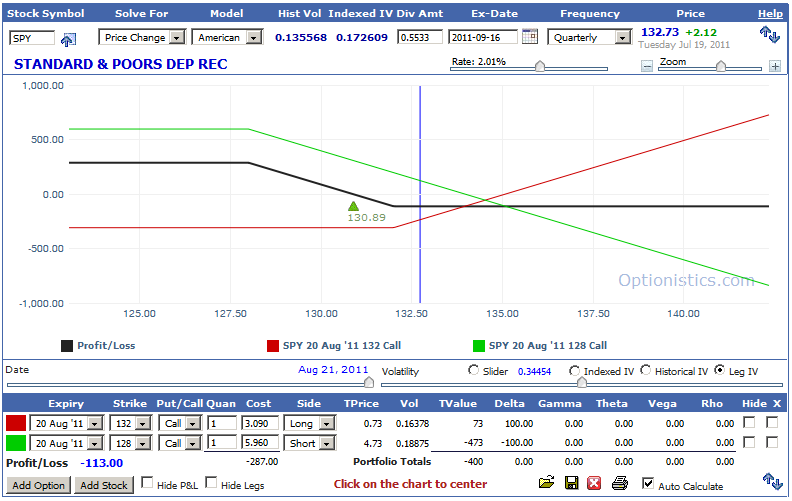The width and height of the screenshot is (792, 501).
Task: Toggle the Hide P&L checkbox
Action: 147,483
